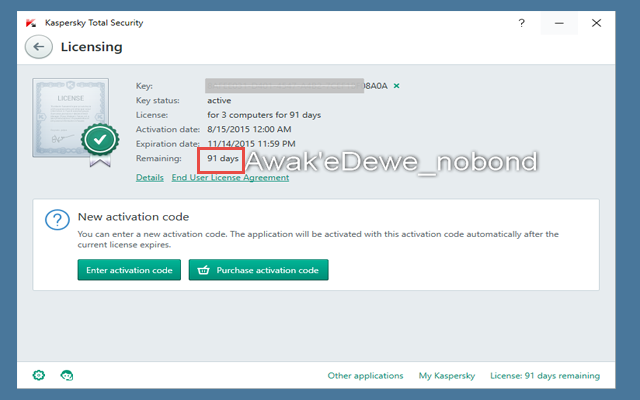Open help via the title bar question mark

(521, 22)
